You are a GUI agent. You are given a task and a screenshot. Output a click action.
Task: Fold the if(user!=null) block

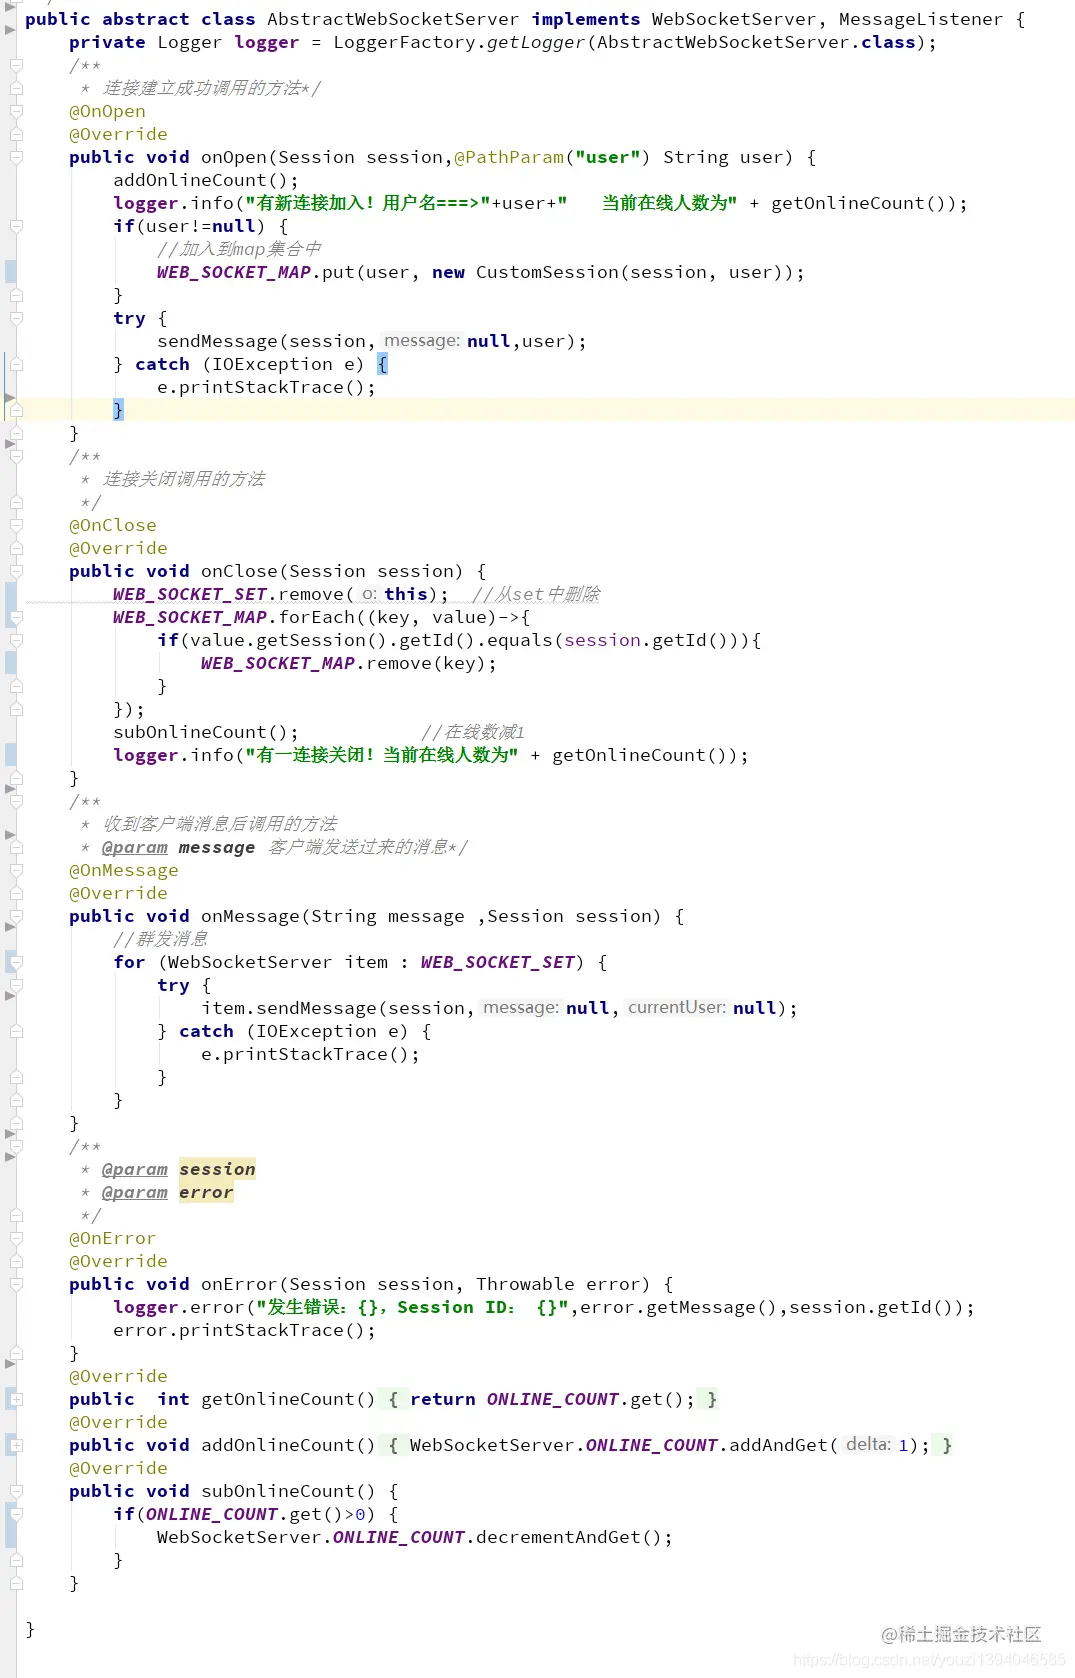(x=16, y=226)
